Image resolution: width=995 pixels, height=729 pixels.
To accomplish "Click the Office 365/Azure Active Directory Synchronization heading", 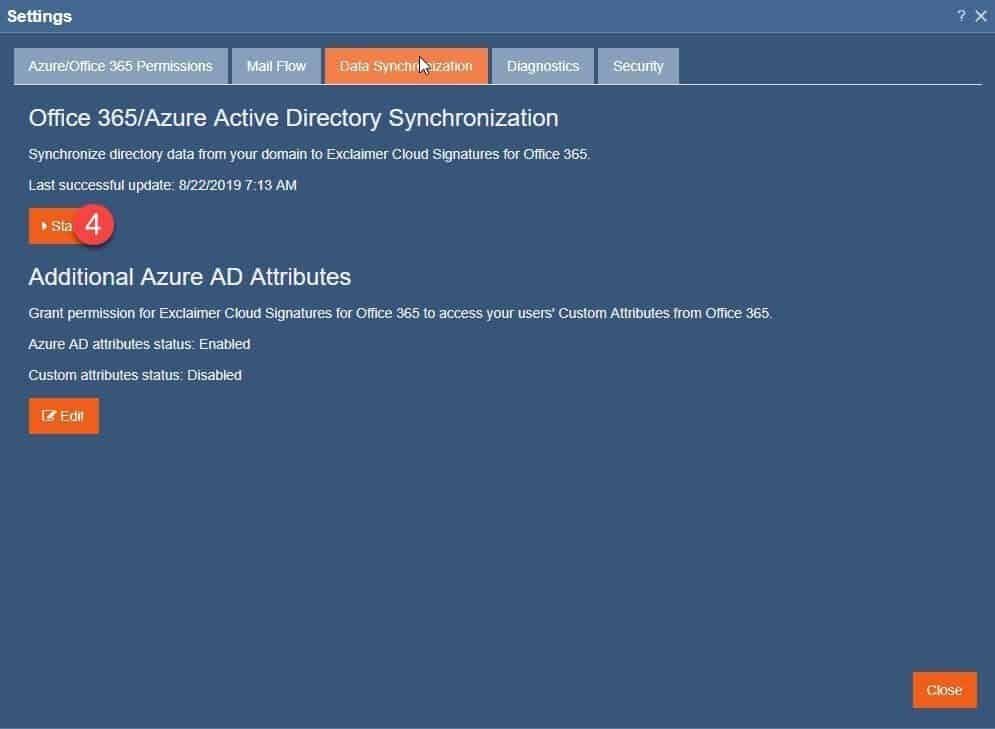I will pyautogui.click(x=293, y=118).
